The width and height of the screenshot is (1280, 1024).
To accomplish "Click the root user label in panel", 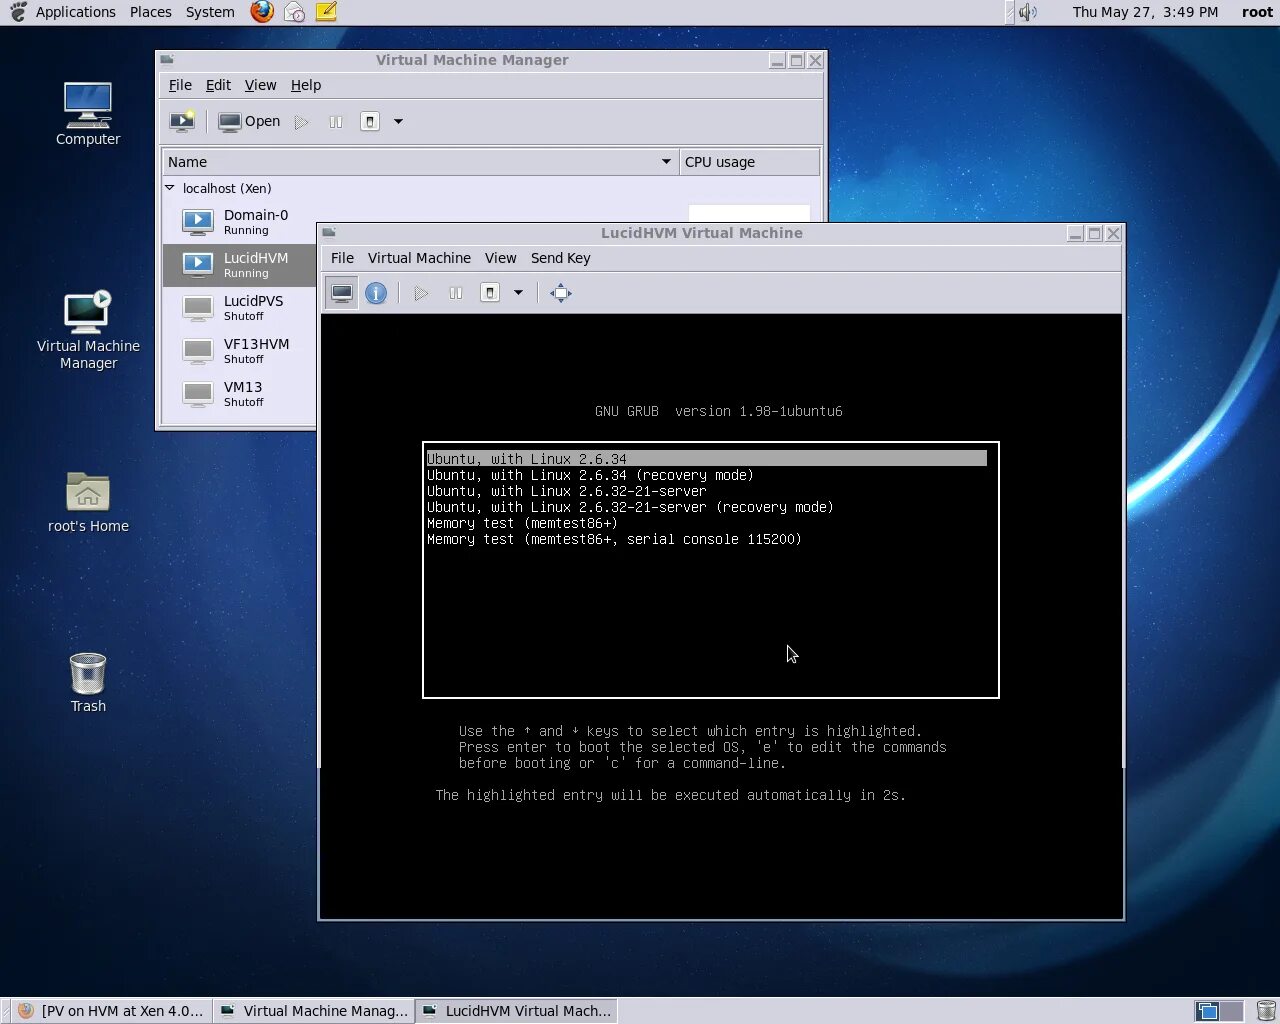I will [x=1257, y=12].
